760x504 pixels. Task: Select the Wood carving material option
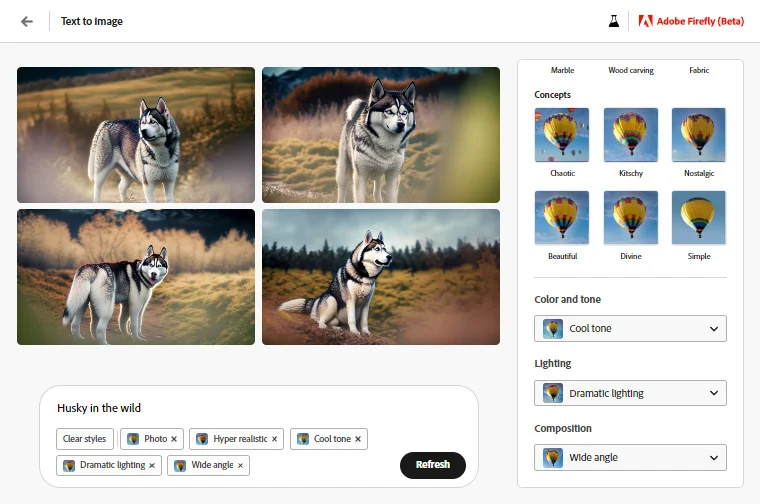pyautogui.click(x=630, y=71)
